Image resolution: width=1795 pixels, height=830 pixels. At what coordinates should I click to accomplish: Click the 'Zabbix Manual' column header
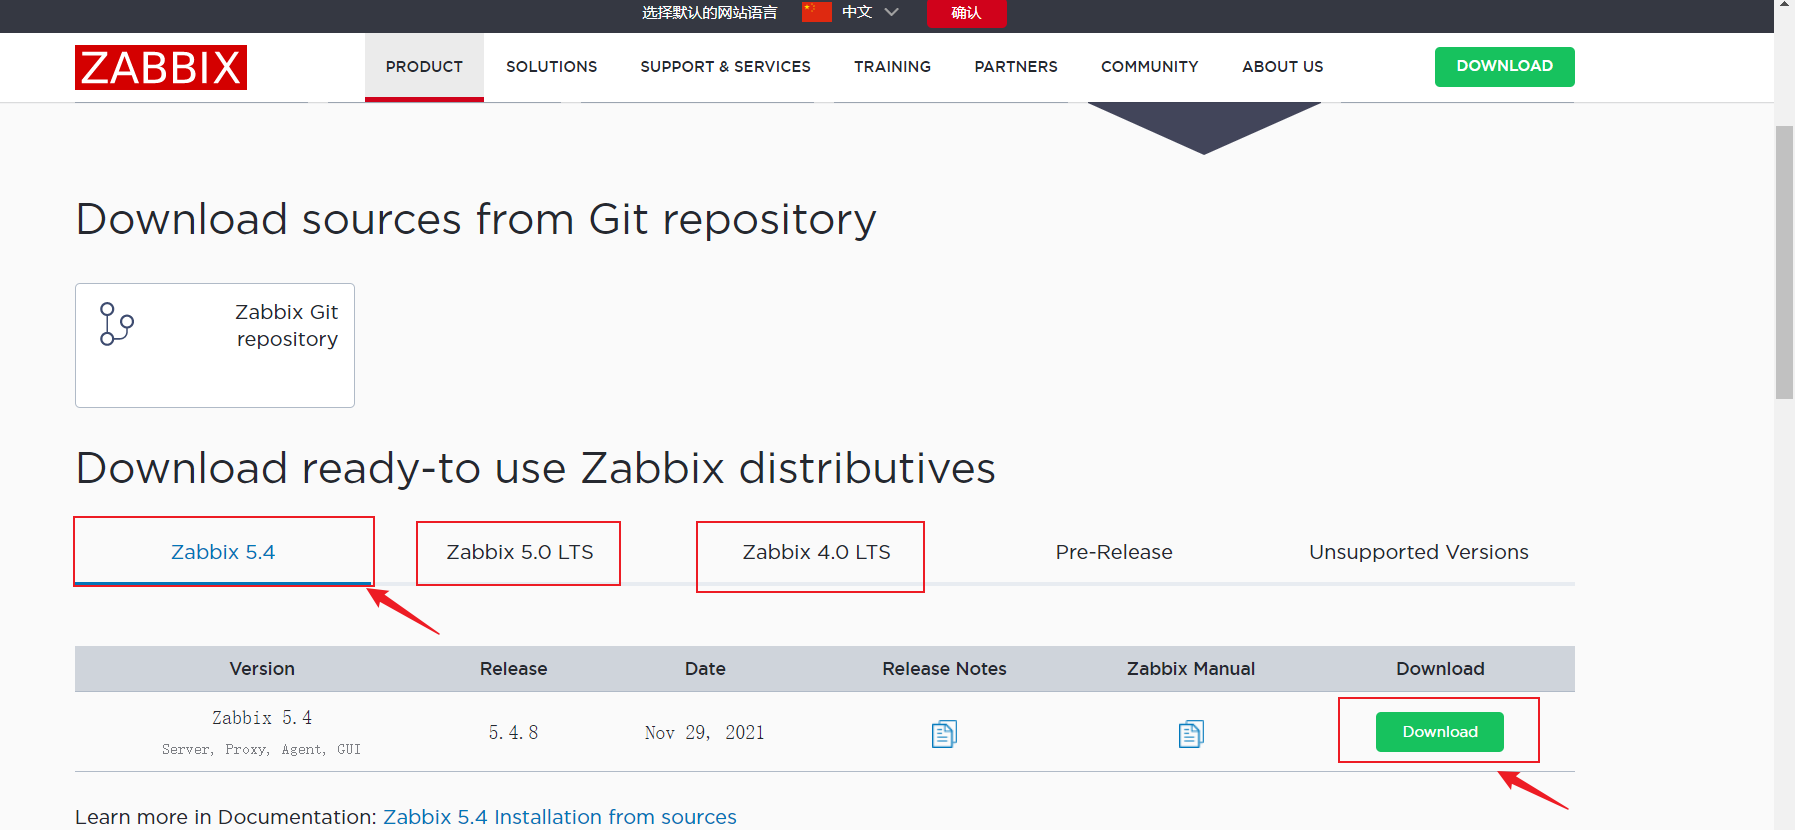click(1191, 669)
